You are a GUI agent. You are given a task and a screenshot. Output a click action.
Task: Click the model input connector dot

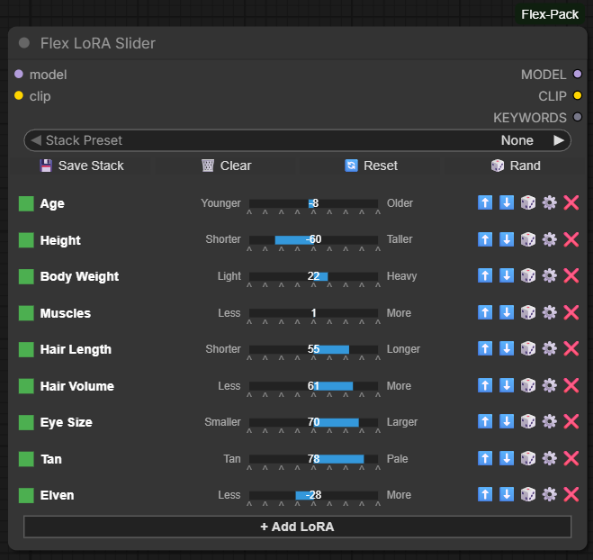coord(19,74)
